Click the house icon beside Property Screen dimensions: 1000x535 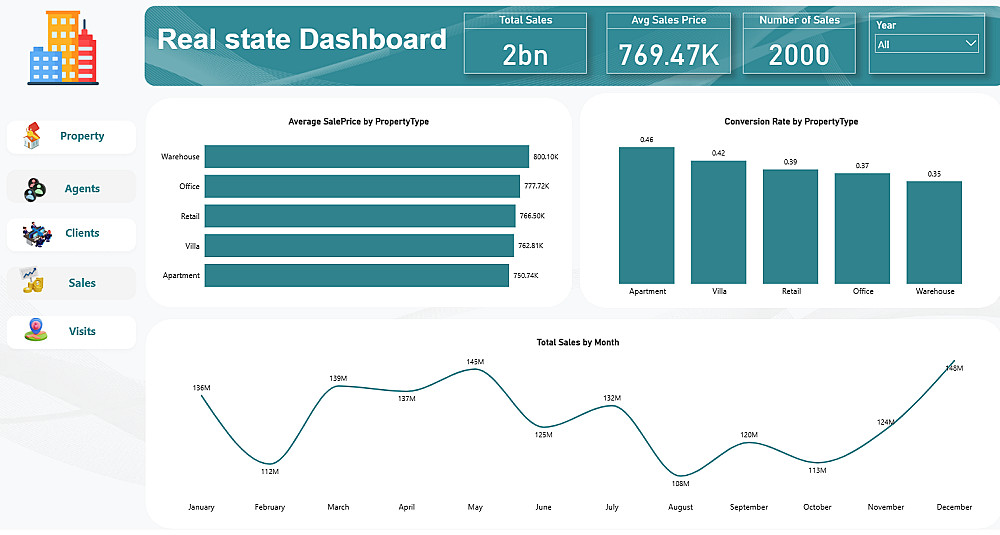[32, 136]
